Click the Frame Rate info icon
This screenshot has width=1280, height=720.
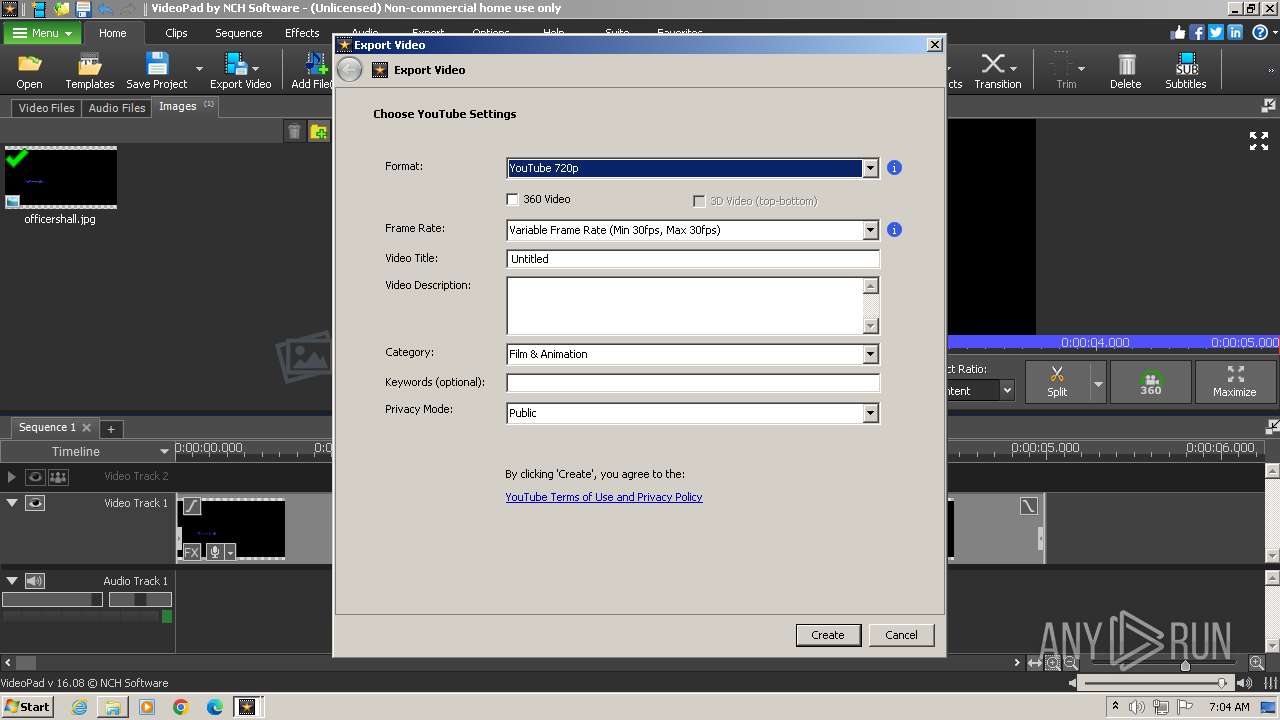click(894, 230)
